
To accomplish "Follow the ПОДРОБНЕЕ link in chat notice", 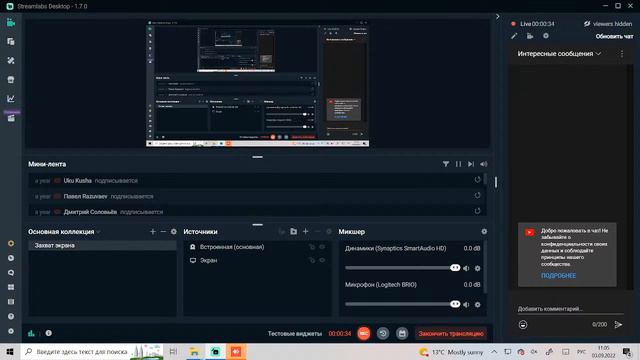I will [558, 276].
